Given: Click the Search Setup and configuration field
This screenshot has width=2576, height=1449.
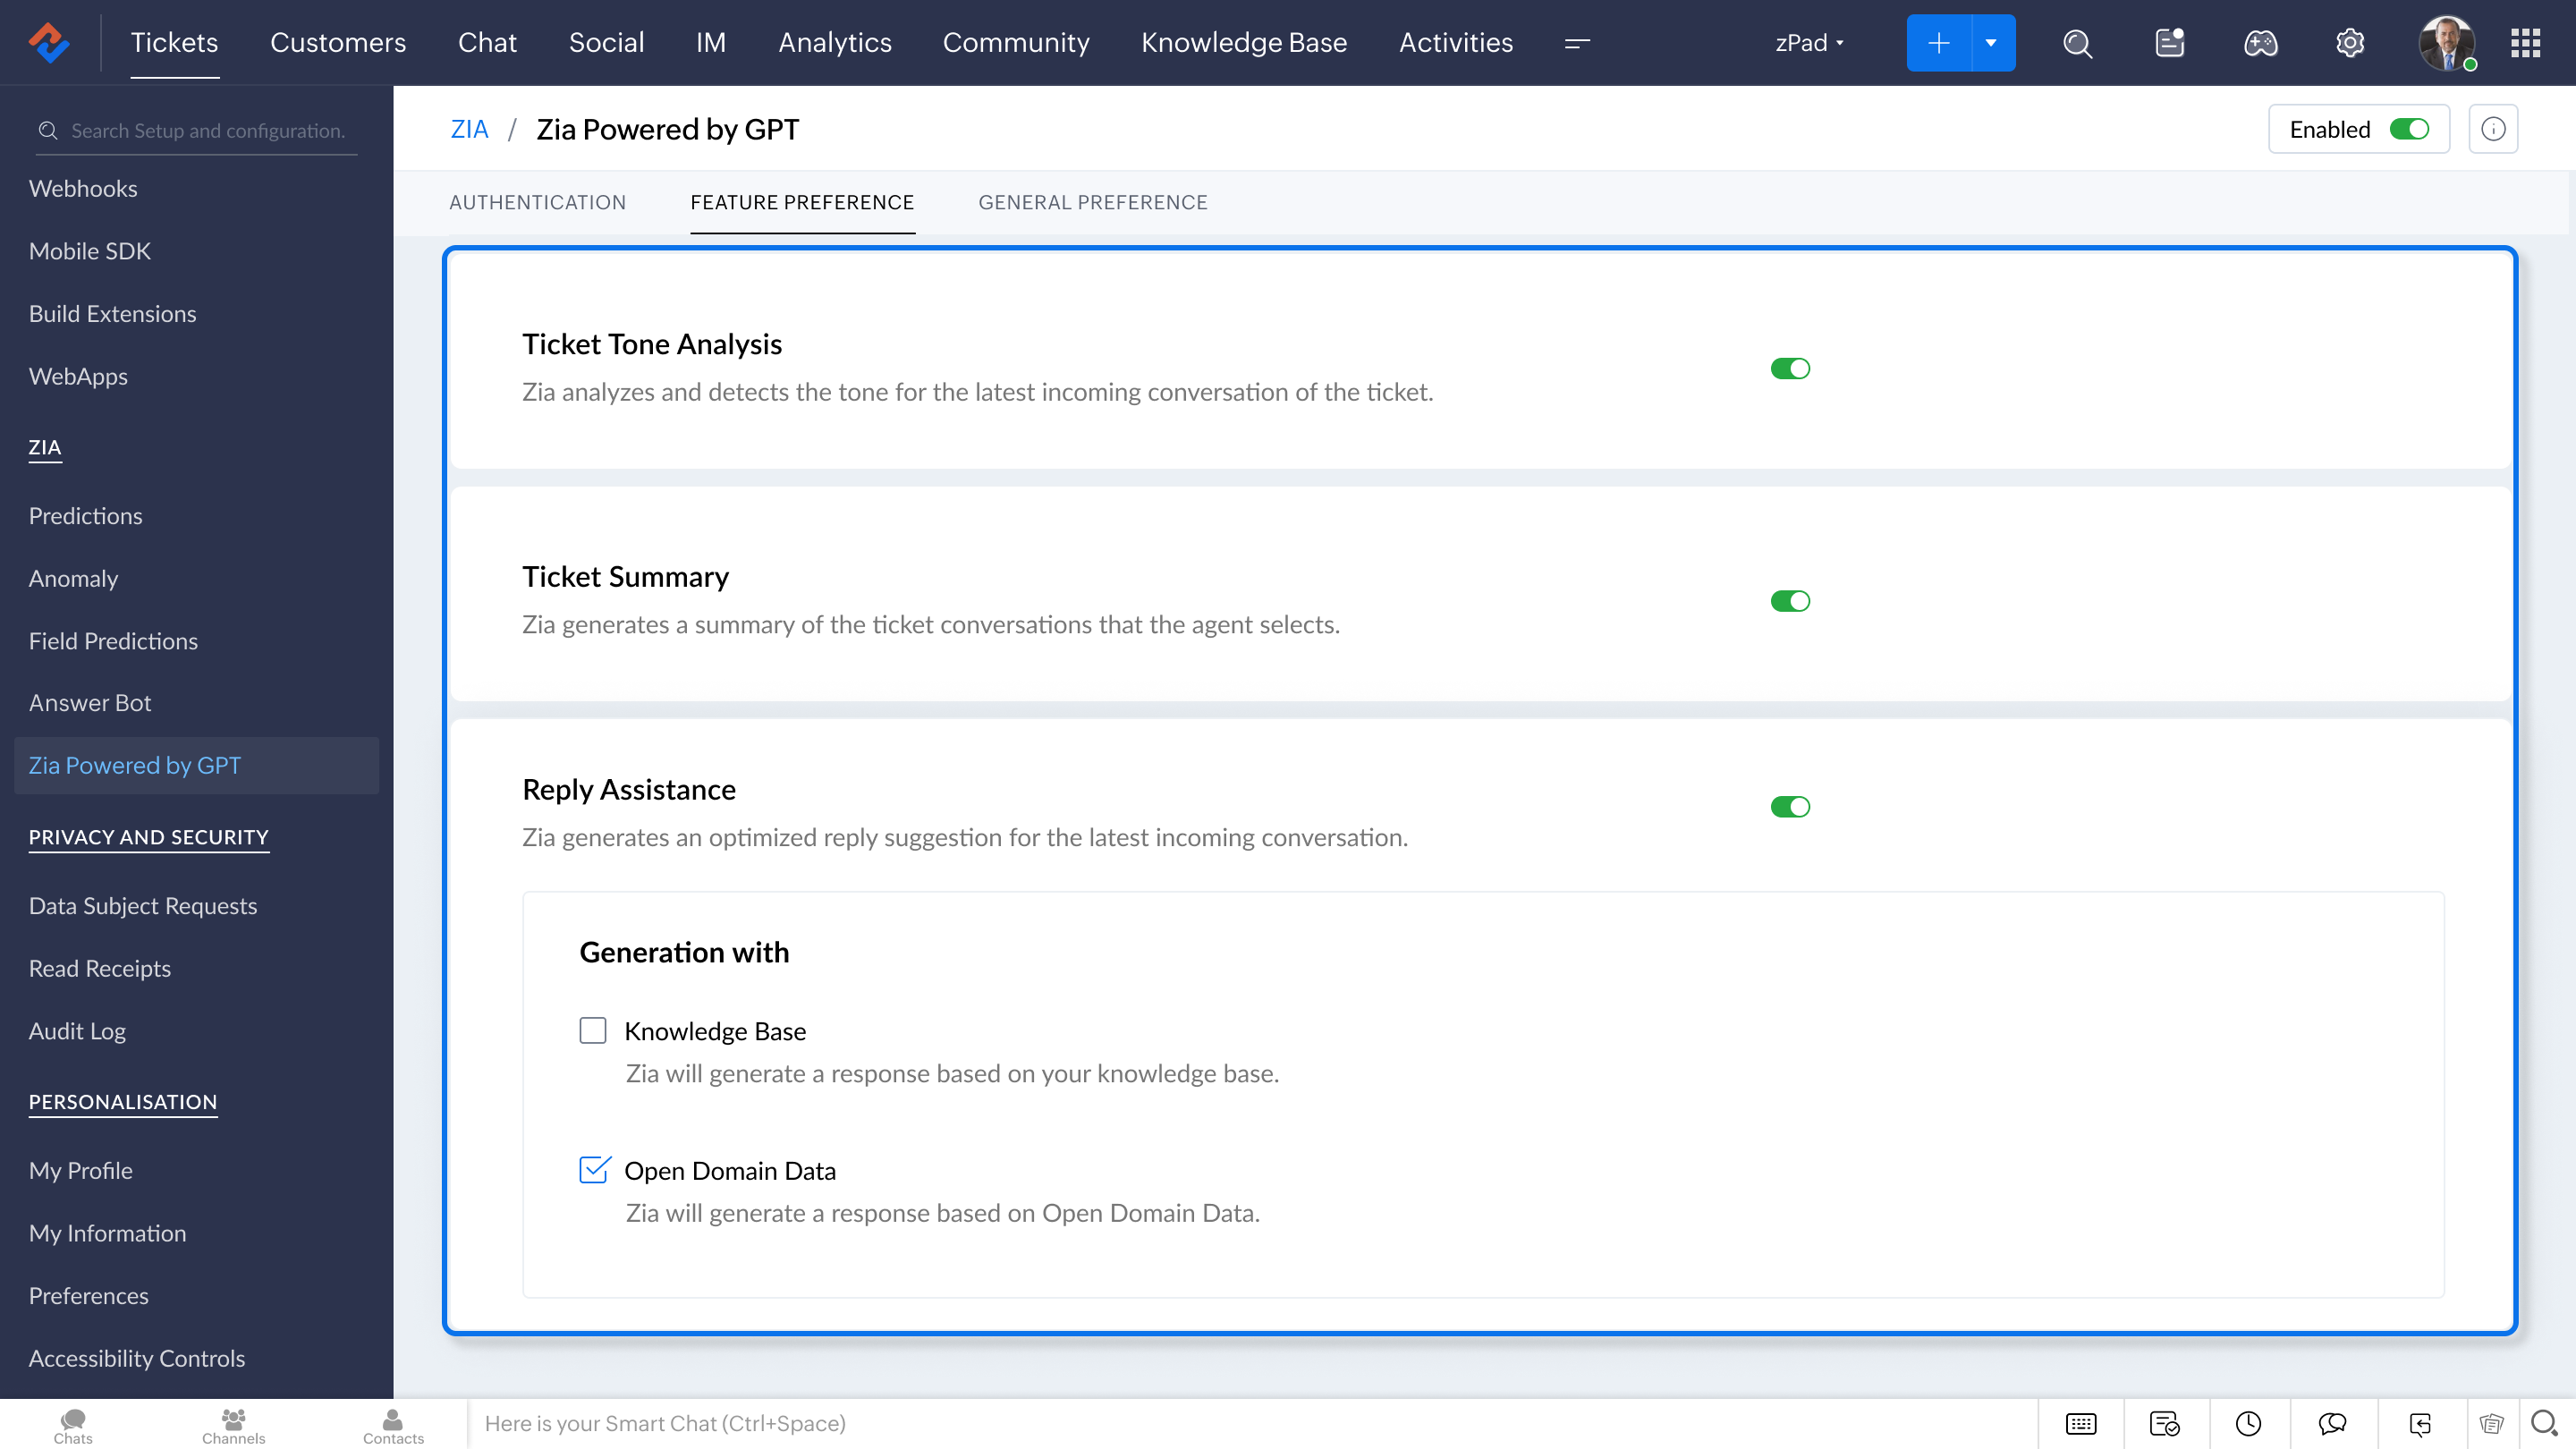Looking at the screenshot, I should 208,131.
